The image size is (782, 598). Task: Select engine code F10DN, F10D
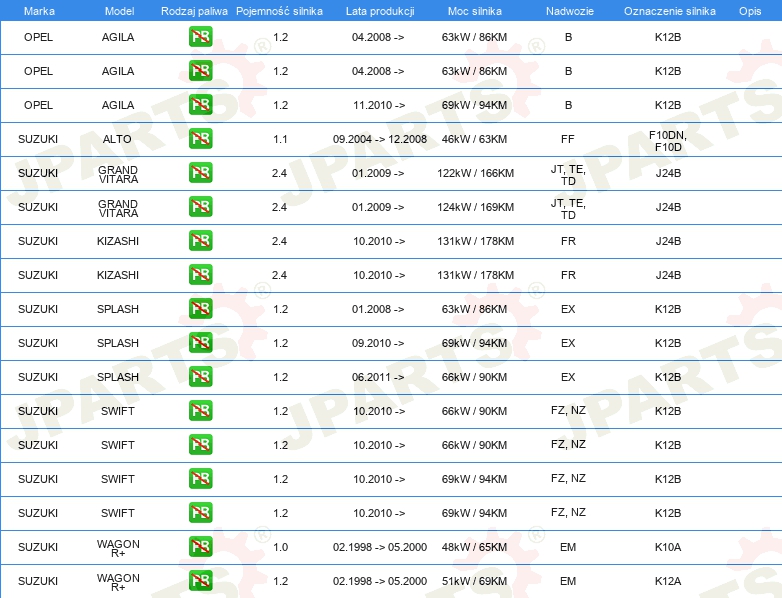(x=668, y=141)
